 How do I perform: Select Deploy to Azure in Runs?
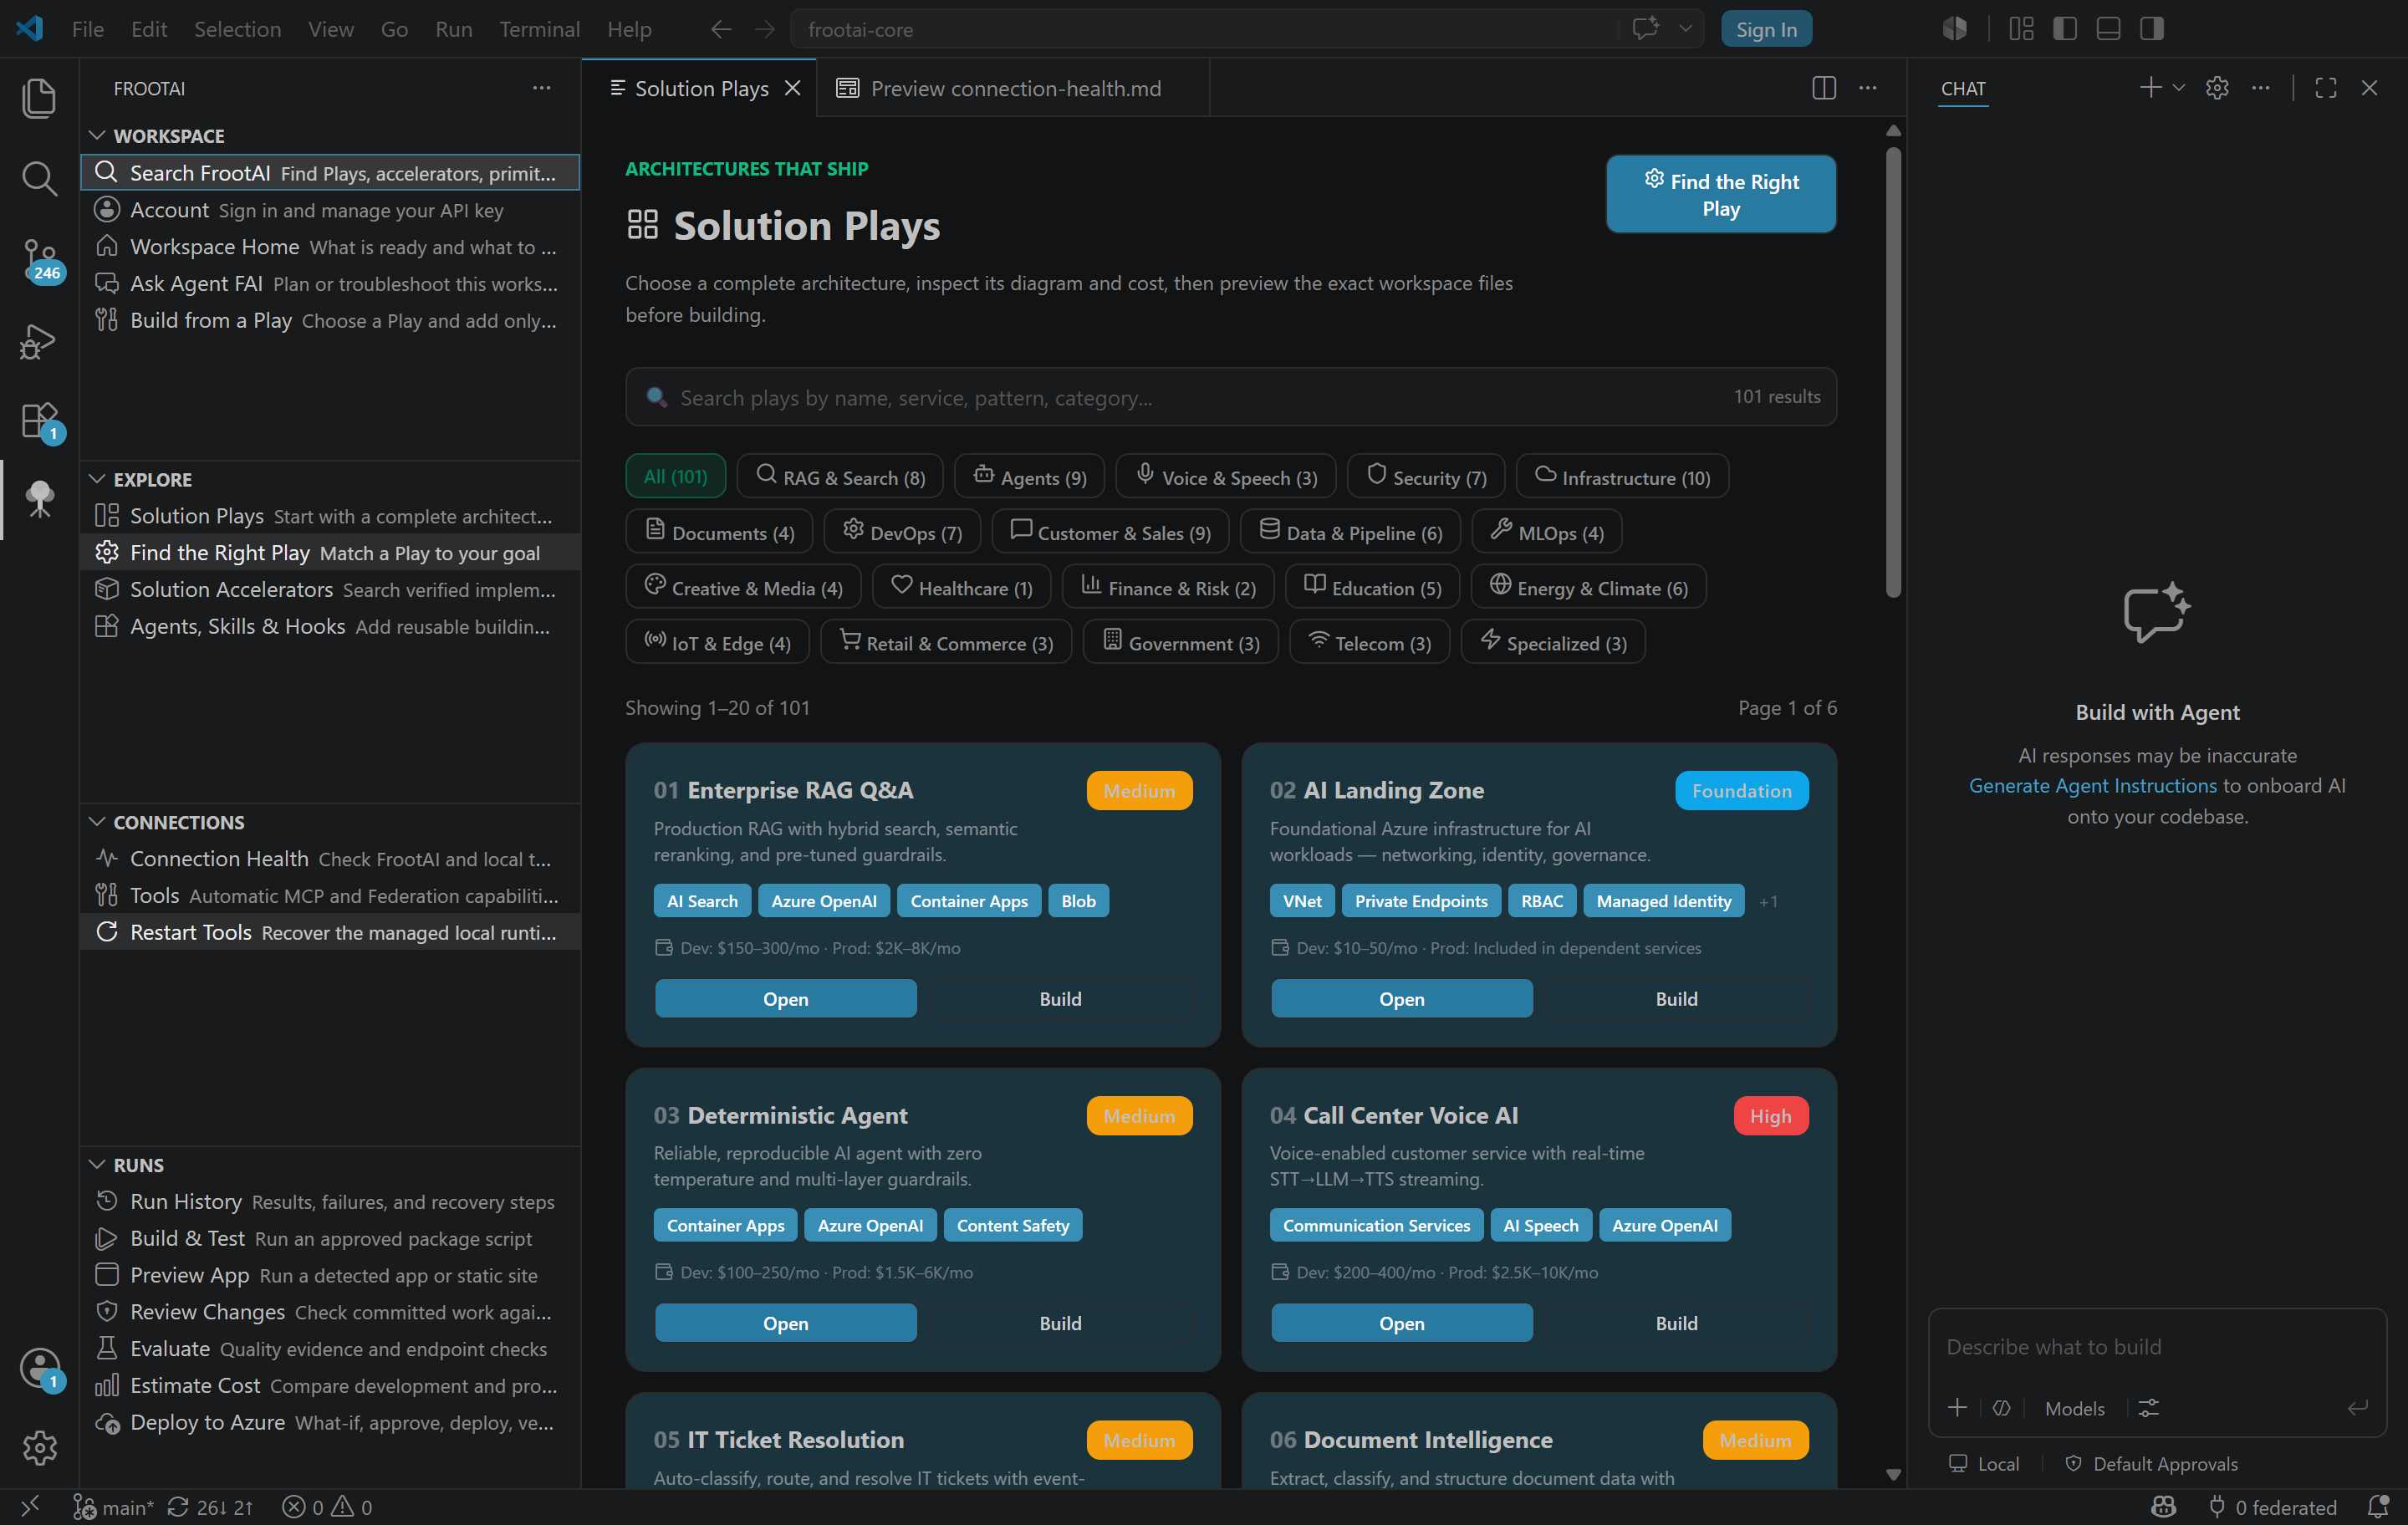[331, 1421]
